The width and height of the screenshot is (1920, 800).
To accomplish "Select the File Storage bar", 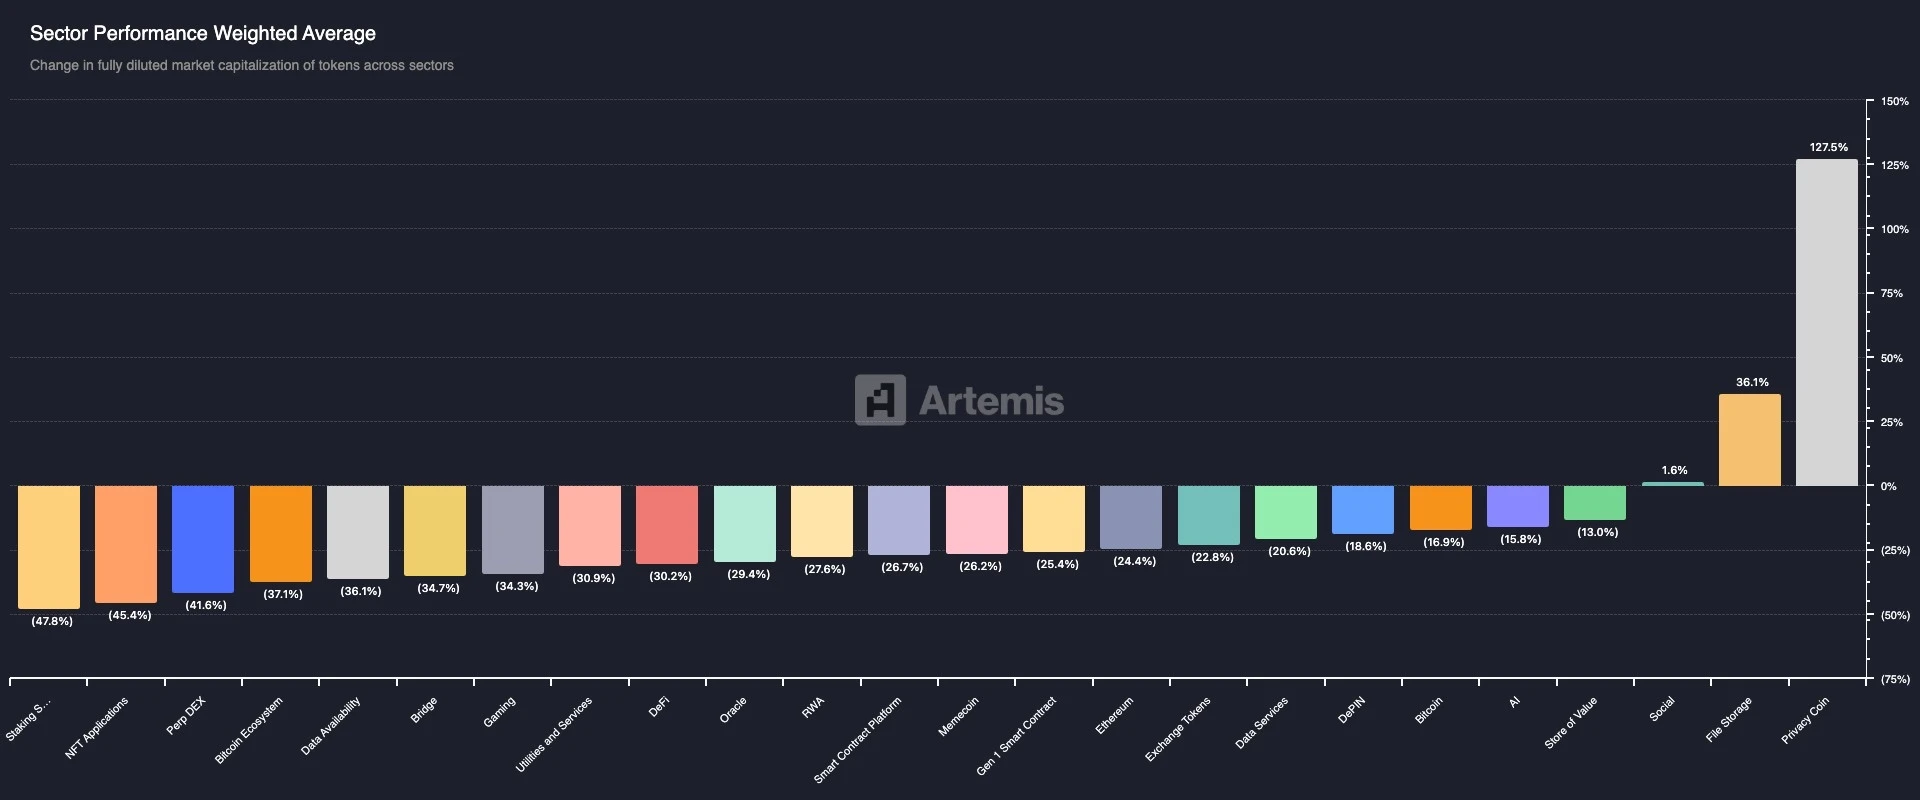I will (1749, 440).
